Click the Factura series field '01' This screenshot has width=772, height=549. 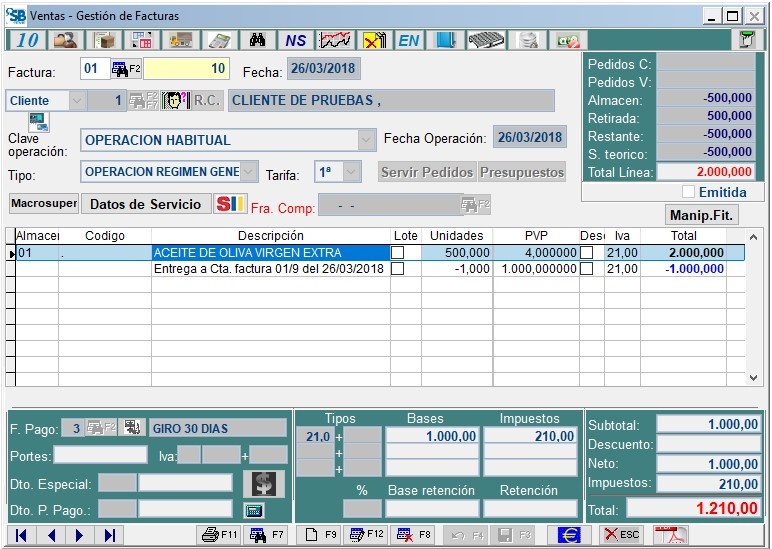tap(95, 68)
